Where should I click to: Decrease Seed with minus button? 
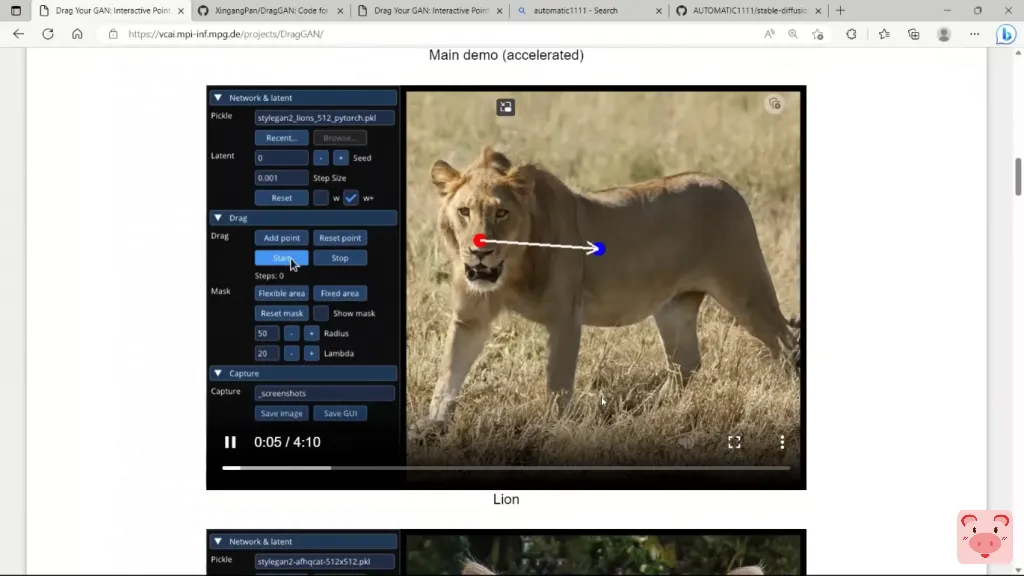click(321, 158)
